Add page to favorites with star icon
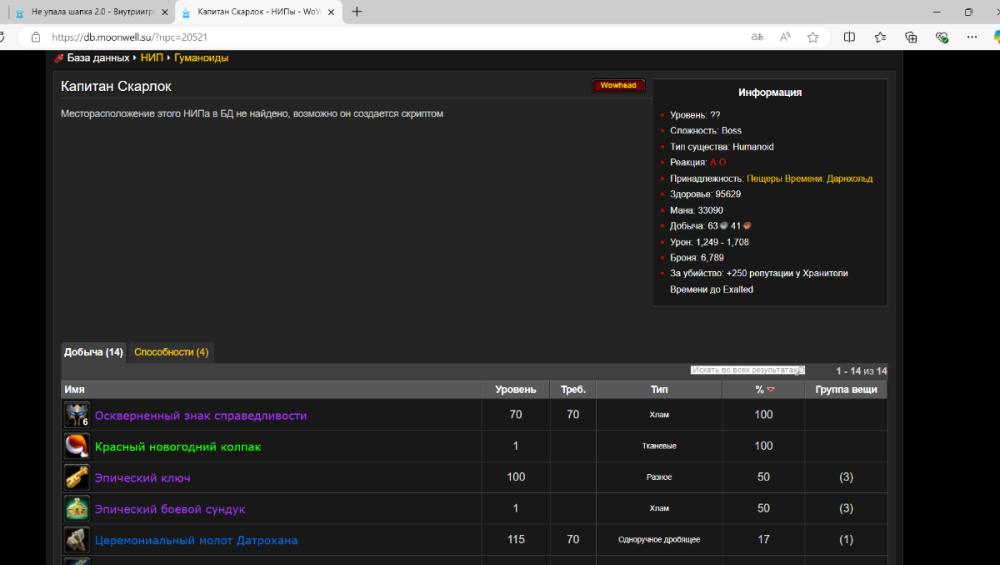This screenshot has width=1000, height=565. [813, 37]
